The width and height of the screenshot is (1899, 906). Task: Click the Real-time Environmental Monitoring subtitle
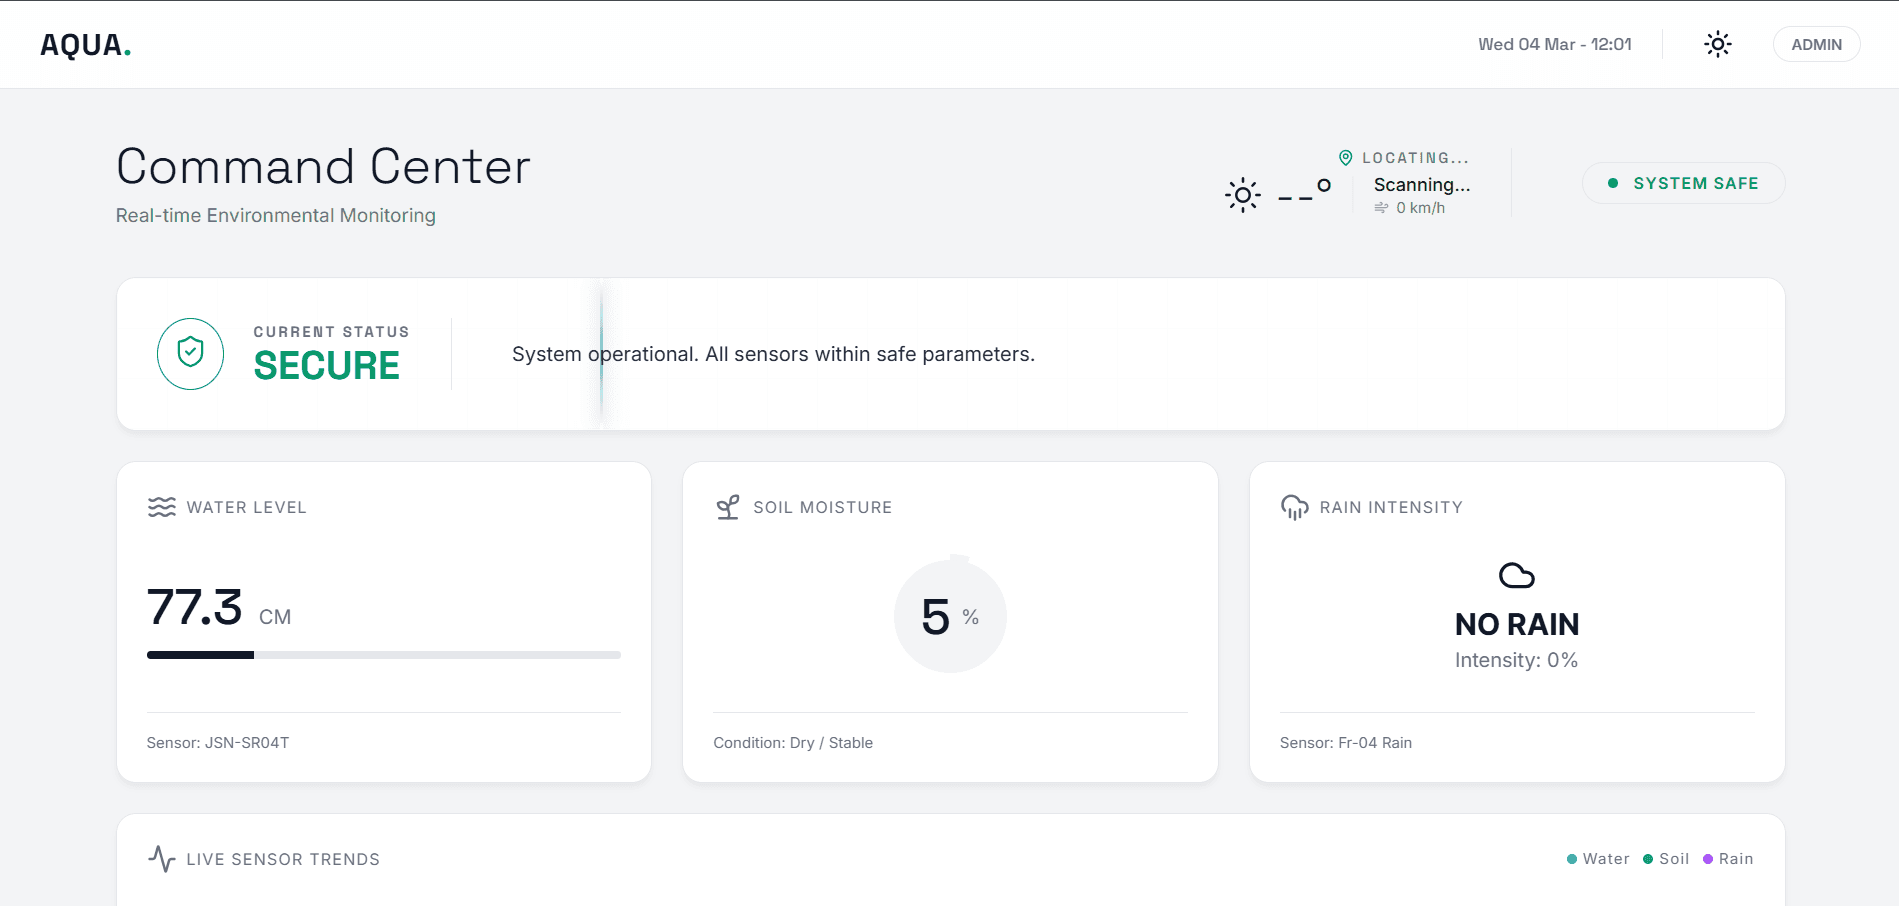[276, 216]
